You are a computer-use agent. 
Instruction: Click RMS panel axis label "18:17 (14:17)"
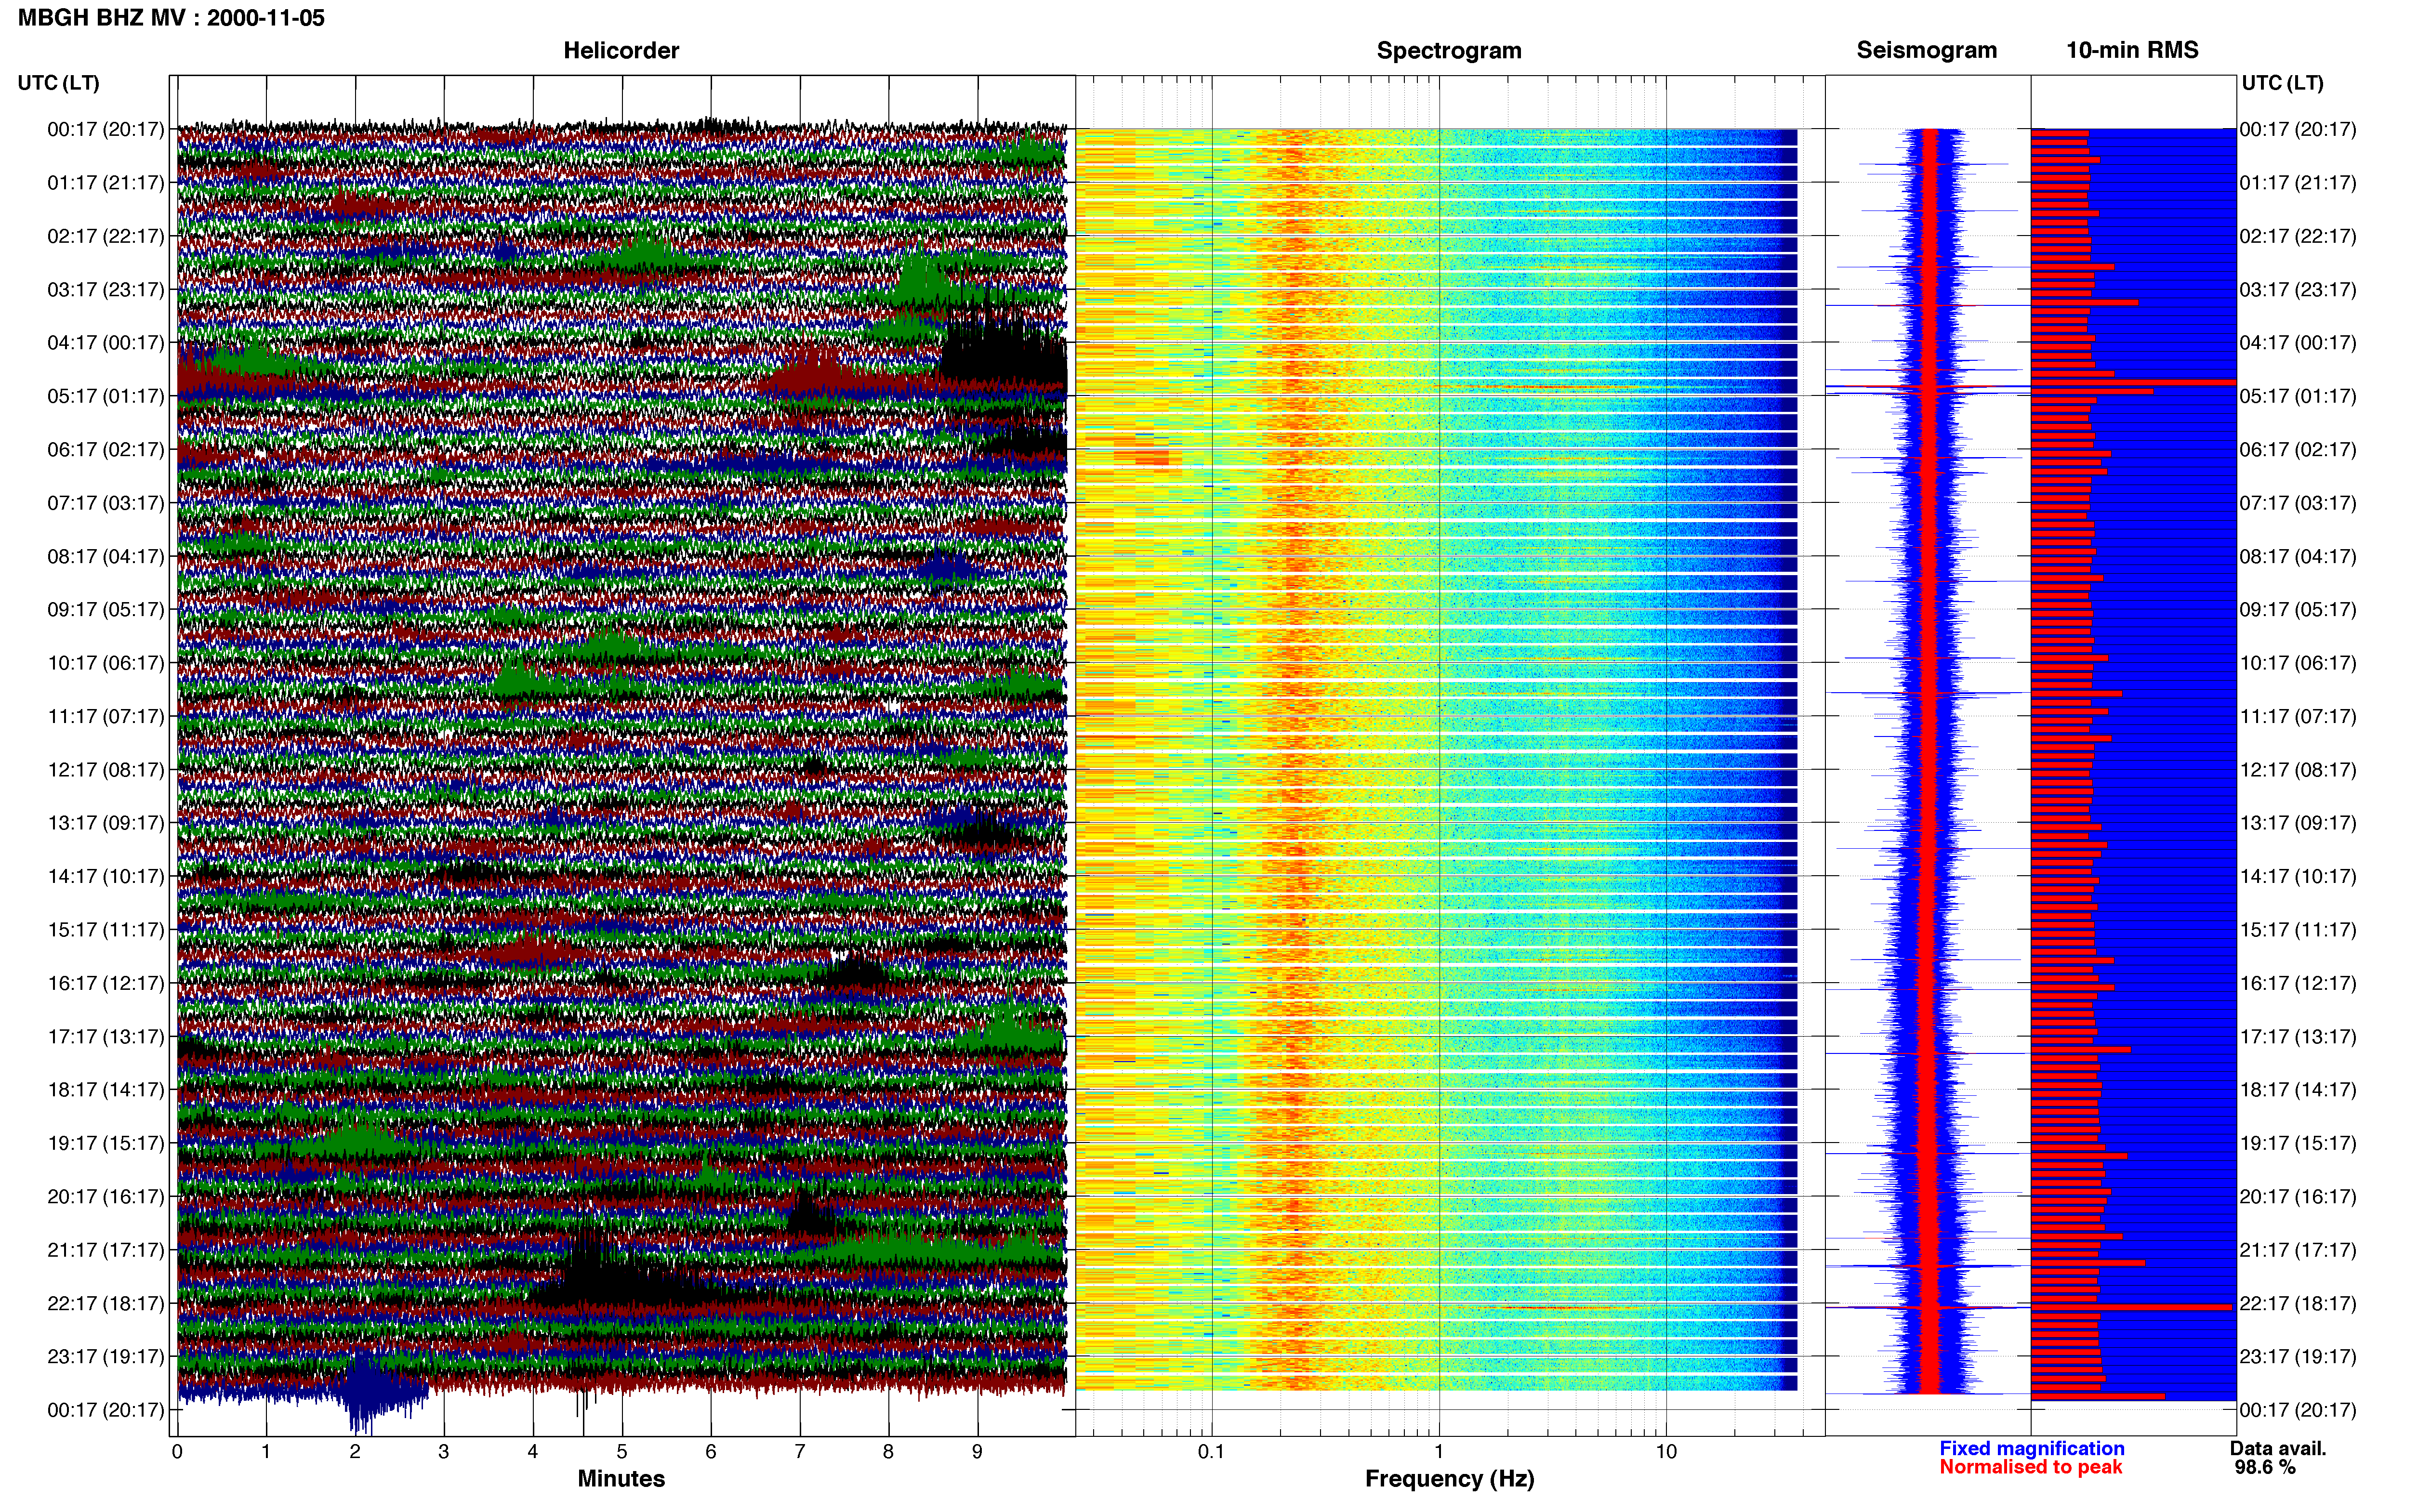coord(2298,1090)
